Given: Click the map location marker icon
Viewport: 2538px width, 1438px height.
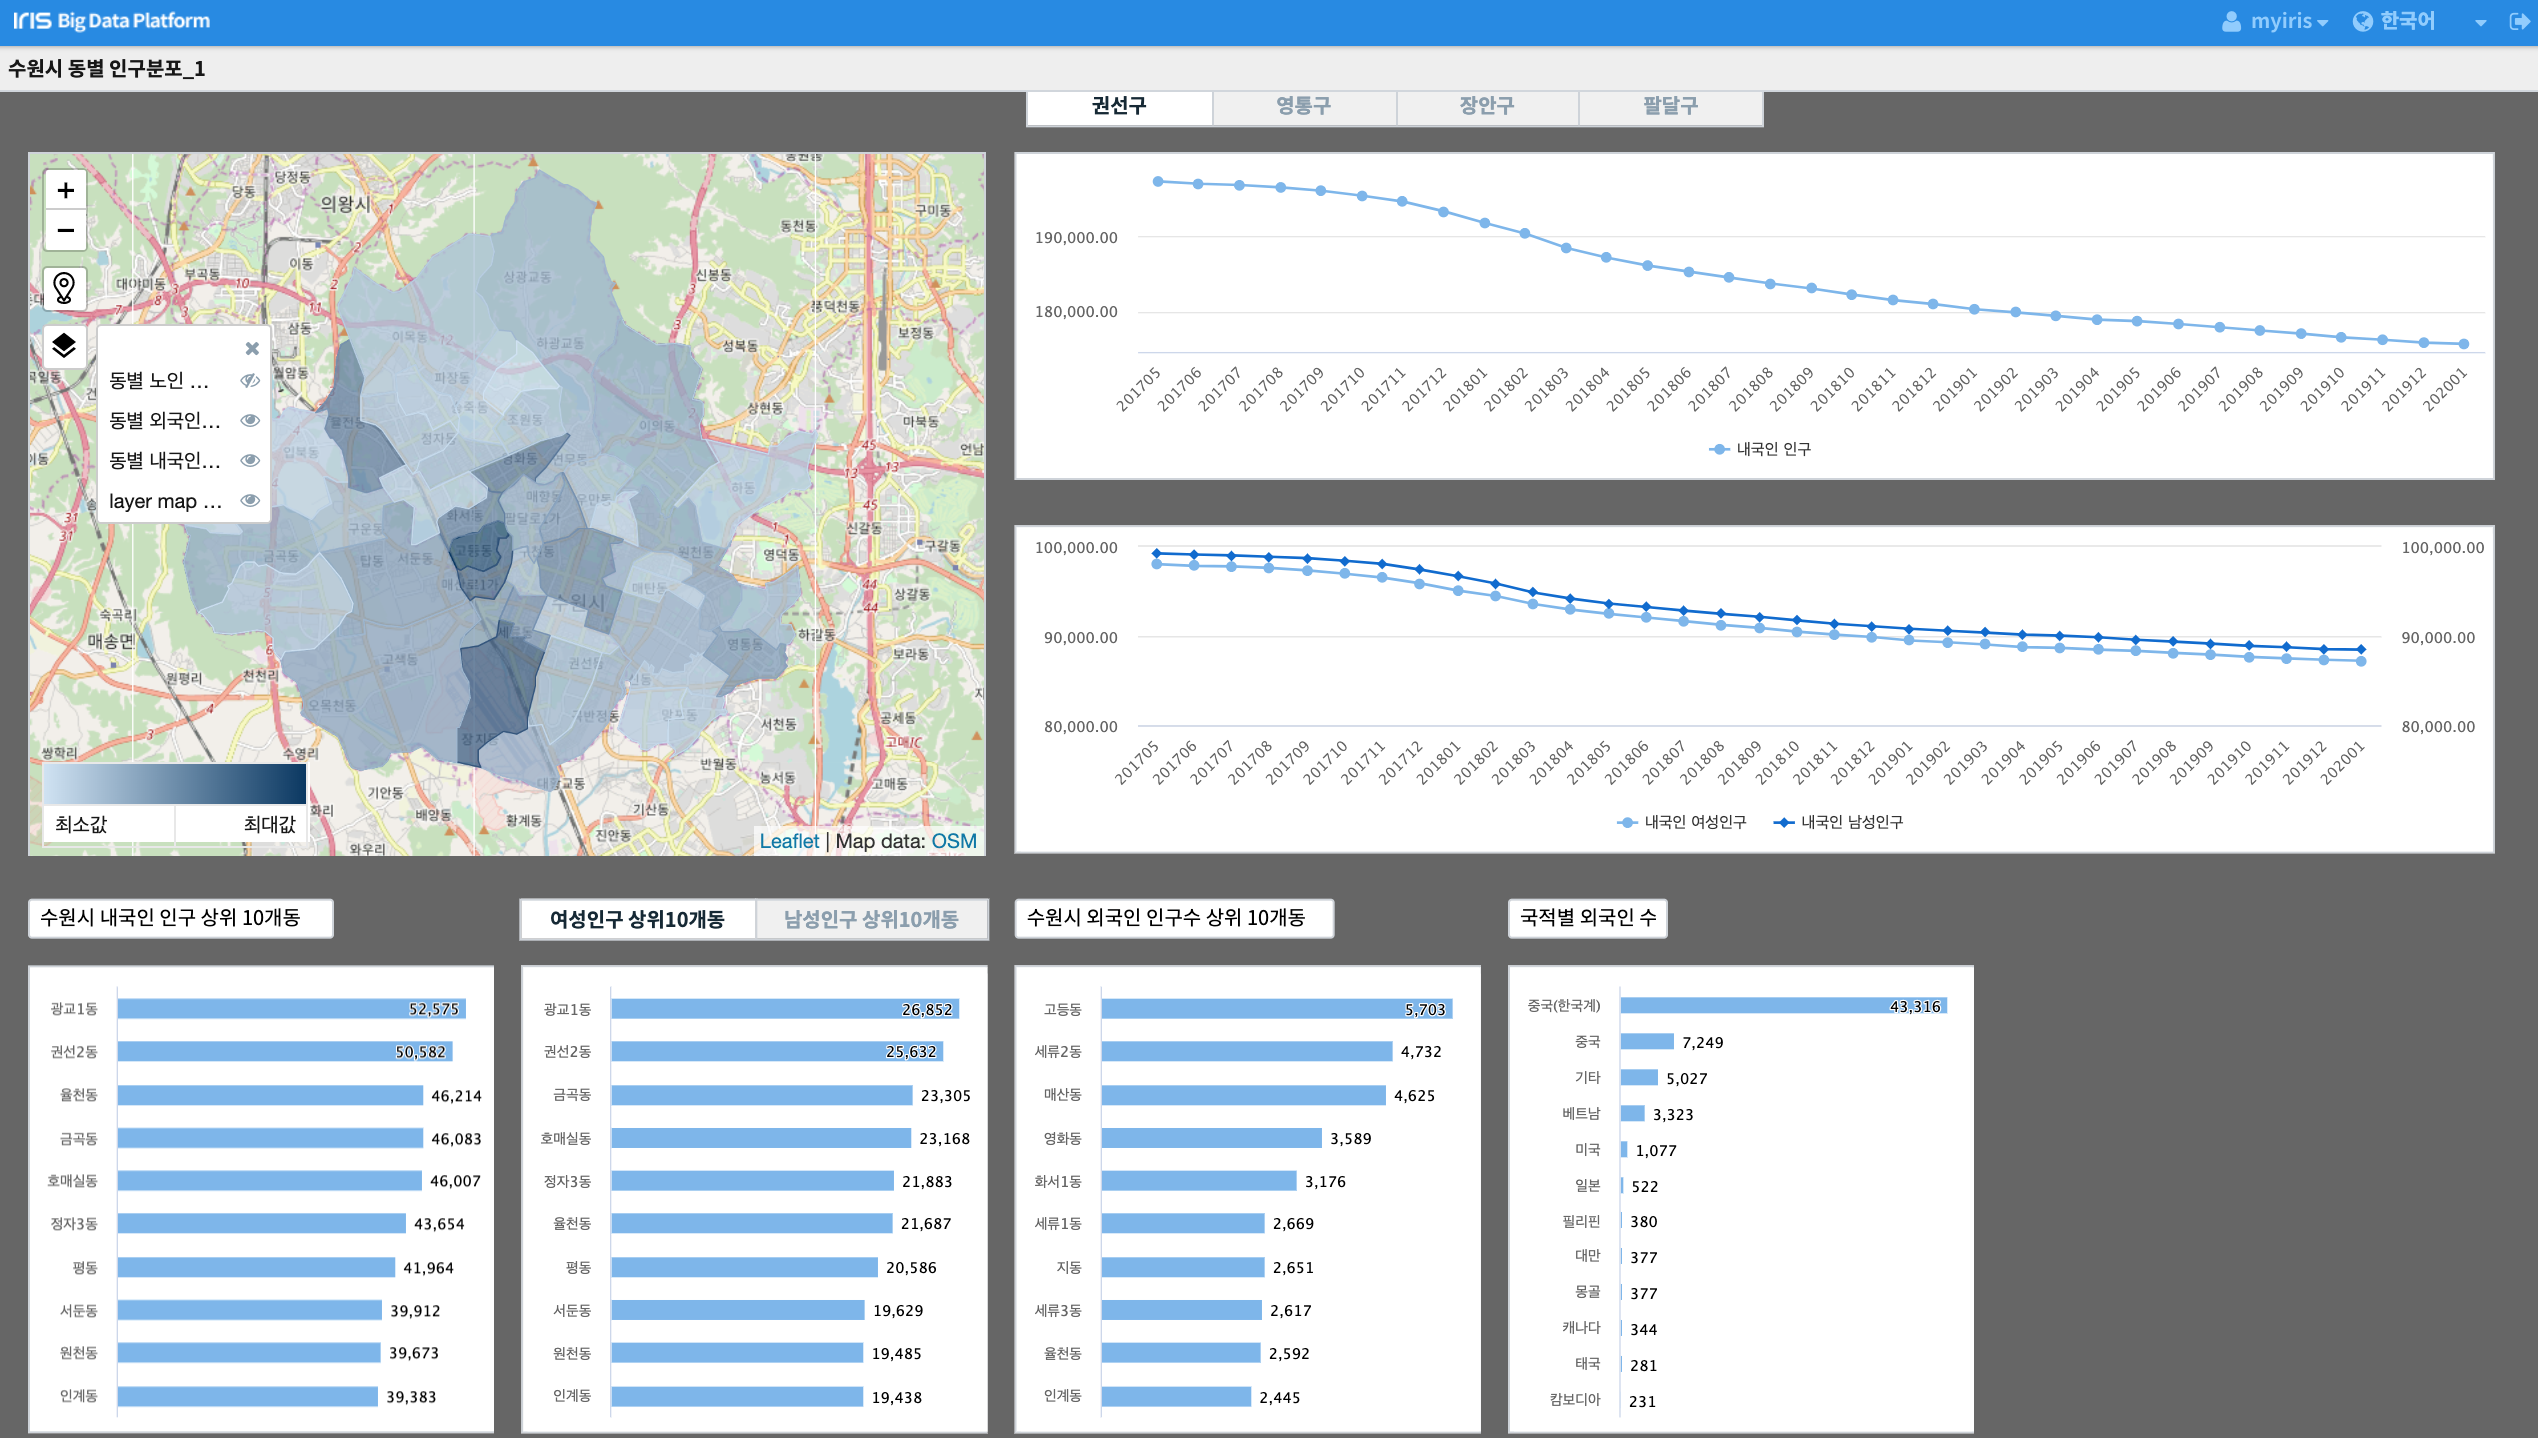Looking at the screenshot, I should pyautogui.click(x=64, y=288).
